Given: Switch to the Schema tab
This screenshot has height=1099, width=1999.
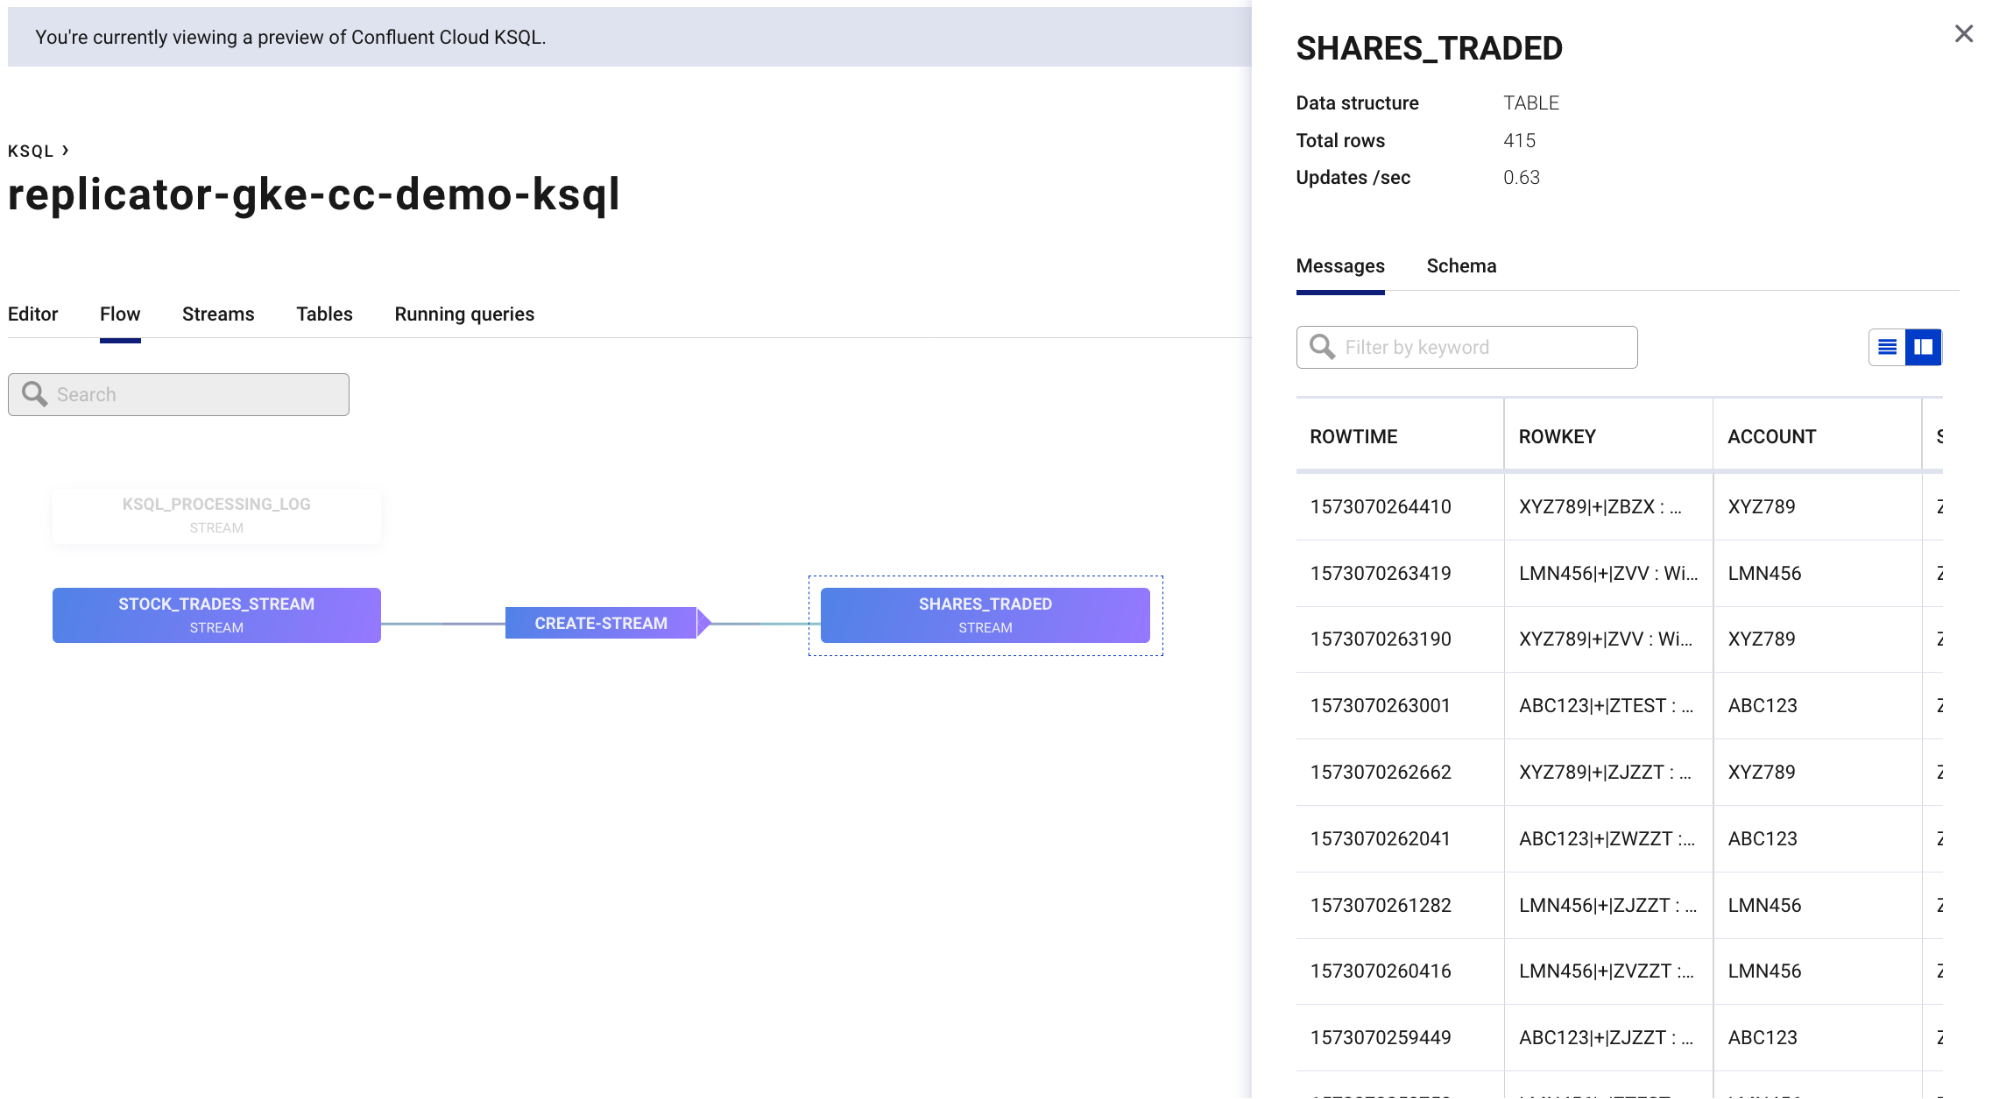Looking at the screenshot, I should [1461, 266].
